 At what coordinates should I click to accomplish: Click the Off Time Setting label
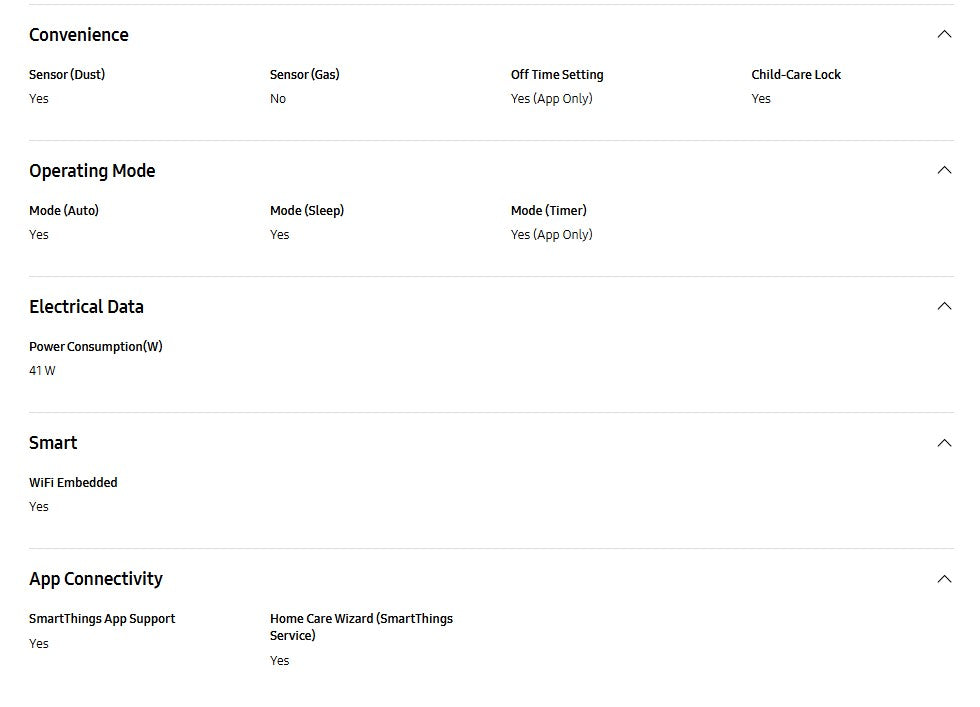[x=557, y=75]
